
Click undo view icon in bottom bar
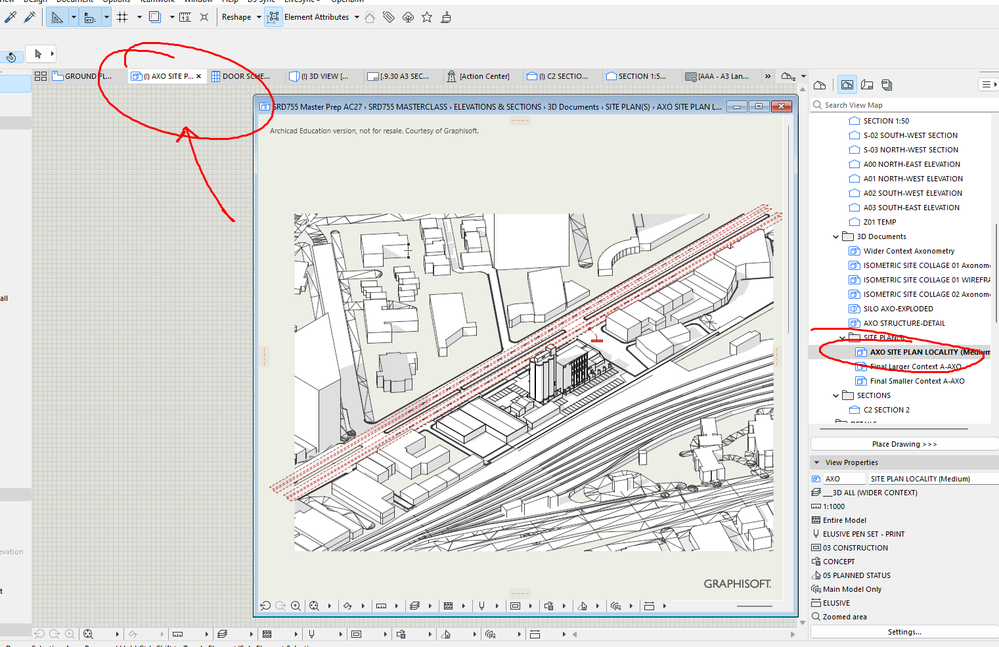265,606
